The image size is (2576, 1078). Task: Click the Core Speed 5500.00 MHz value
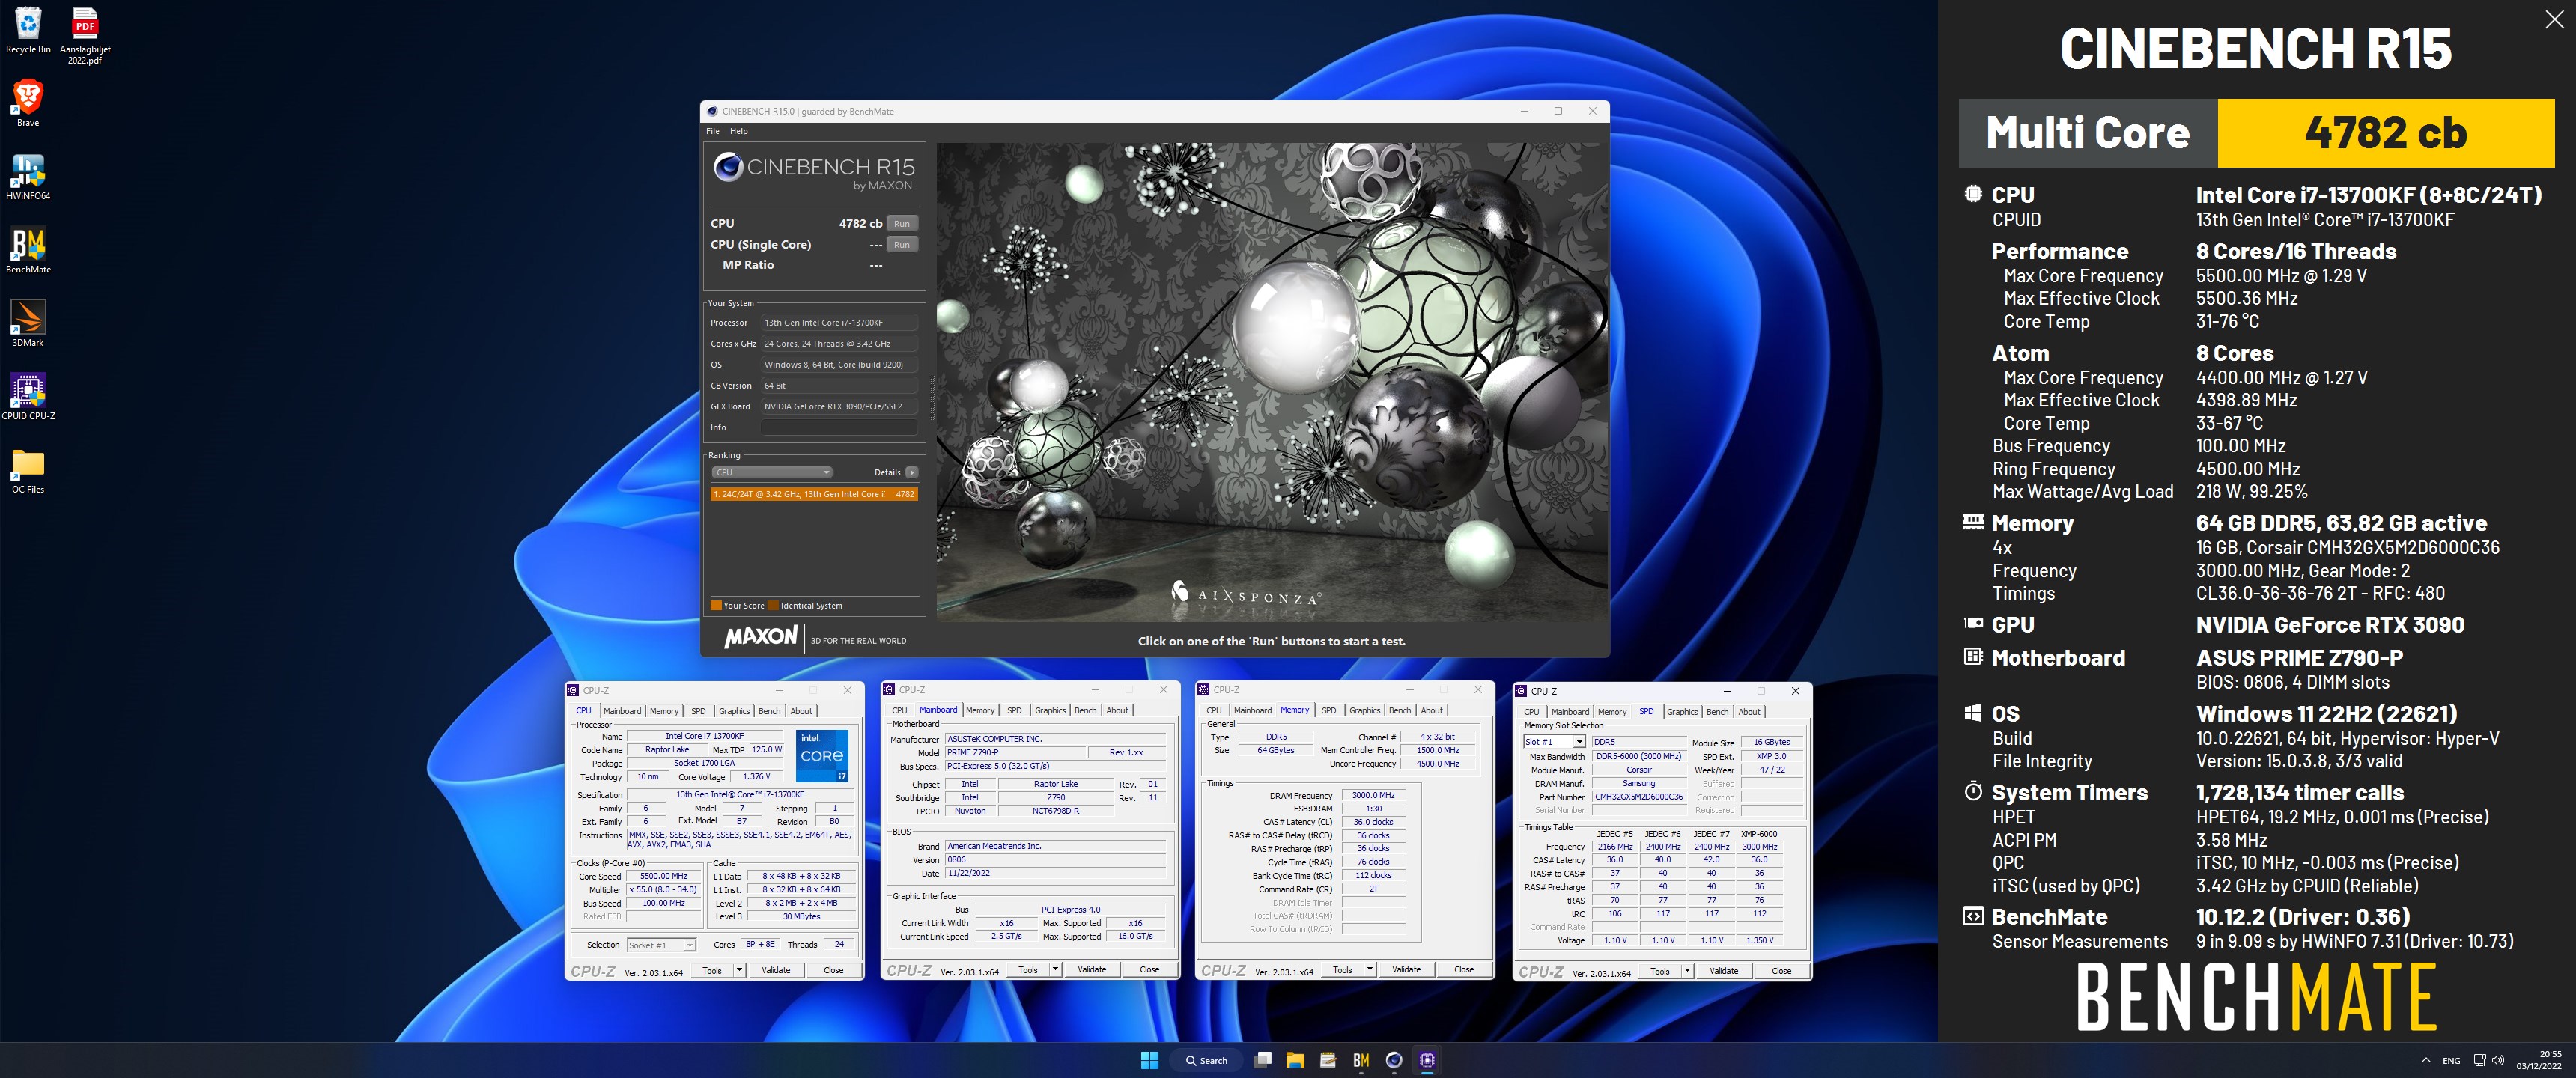[663, 876]
